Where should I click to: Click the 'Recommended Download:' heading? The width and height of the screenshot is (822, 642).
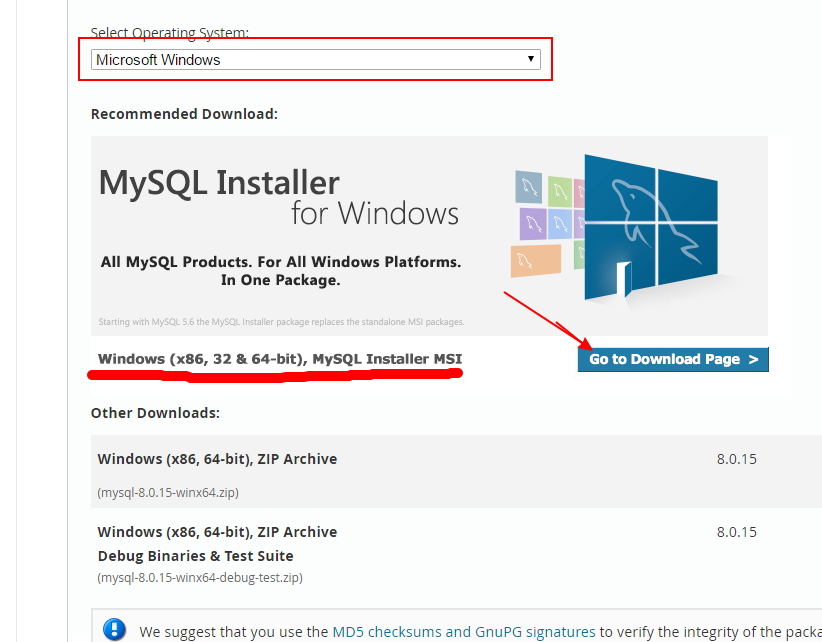tap(184, 114)
